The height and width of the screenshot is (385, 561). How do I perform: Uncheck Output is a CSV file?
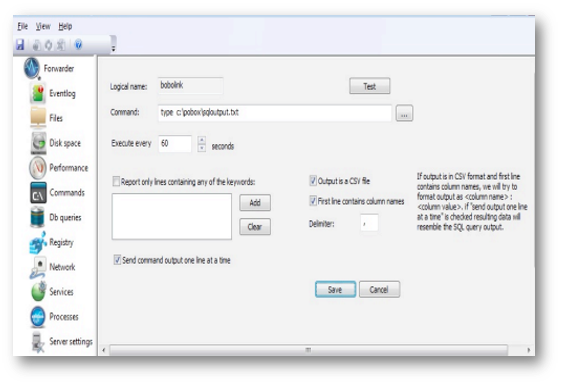[313, 181]
